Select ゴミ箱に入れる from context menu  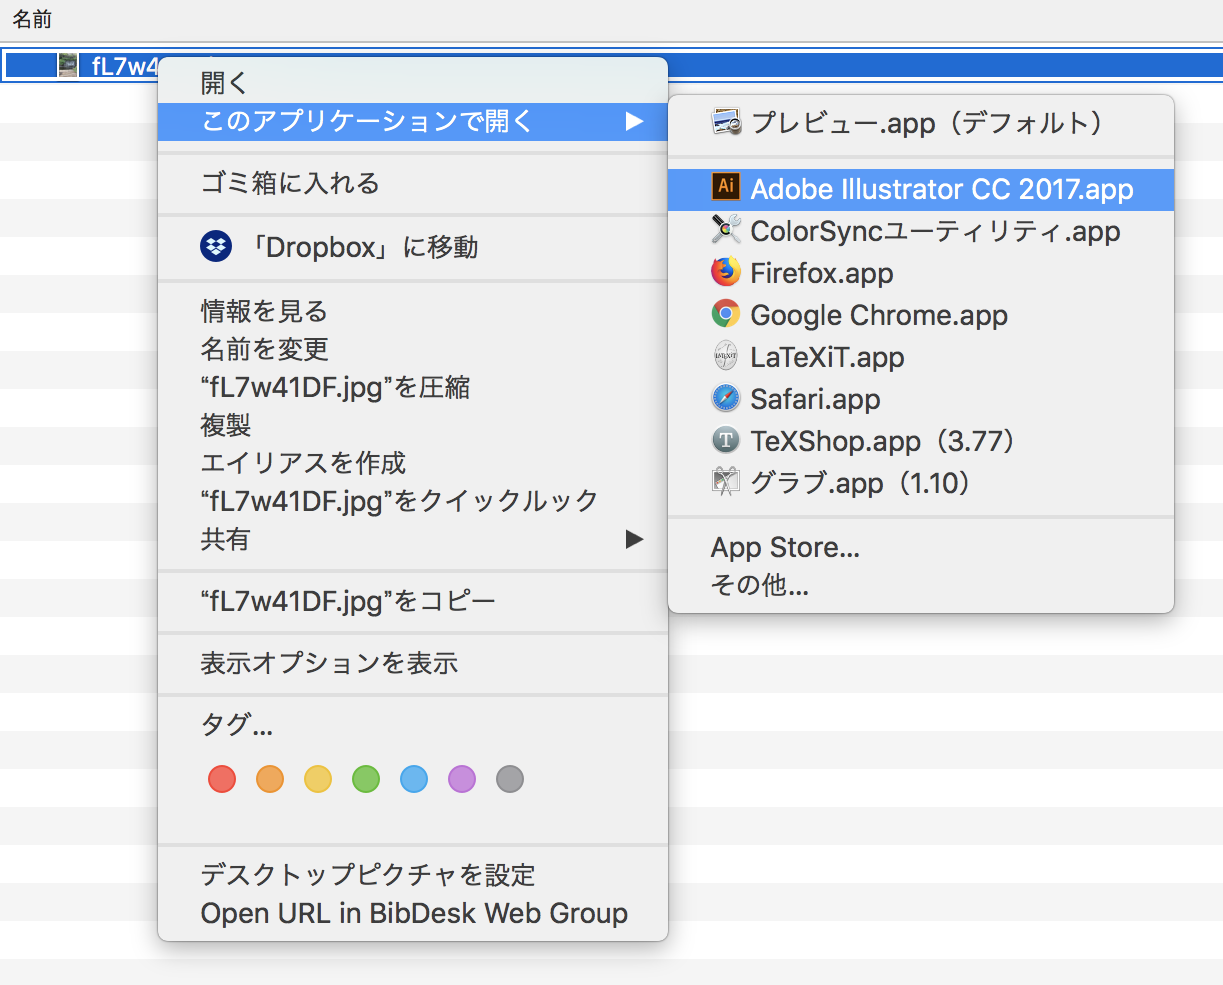click(x=290, y=183)
